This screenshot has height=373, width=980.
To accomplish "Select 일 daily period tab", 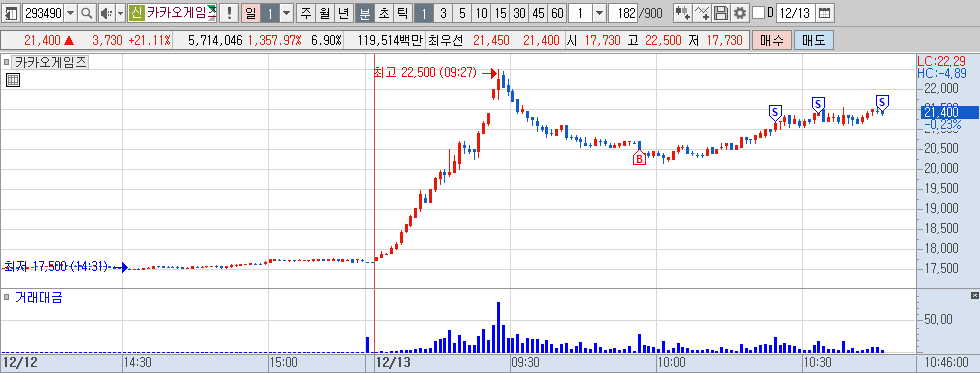I will (250, 12).
